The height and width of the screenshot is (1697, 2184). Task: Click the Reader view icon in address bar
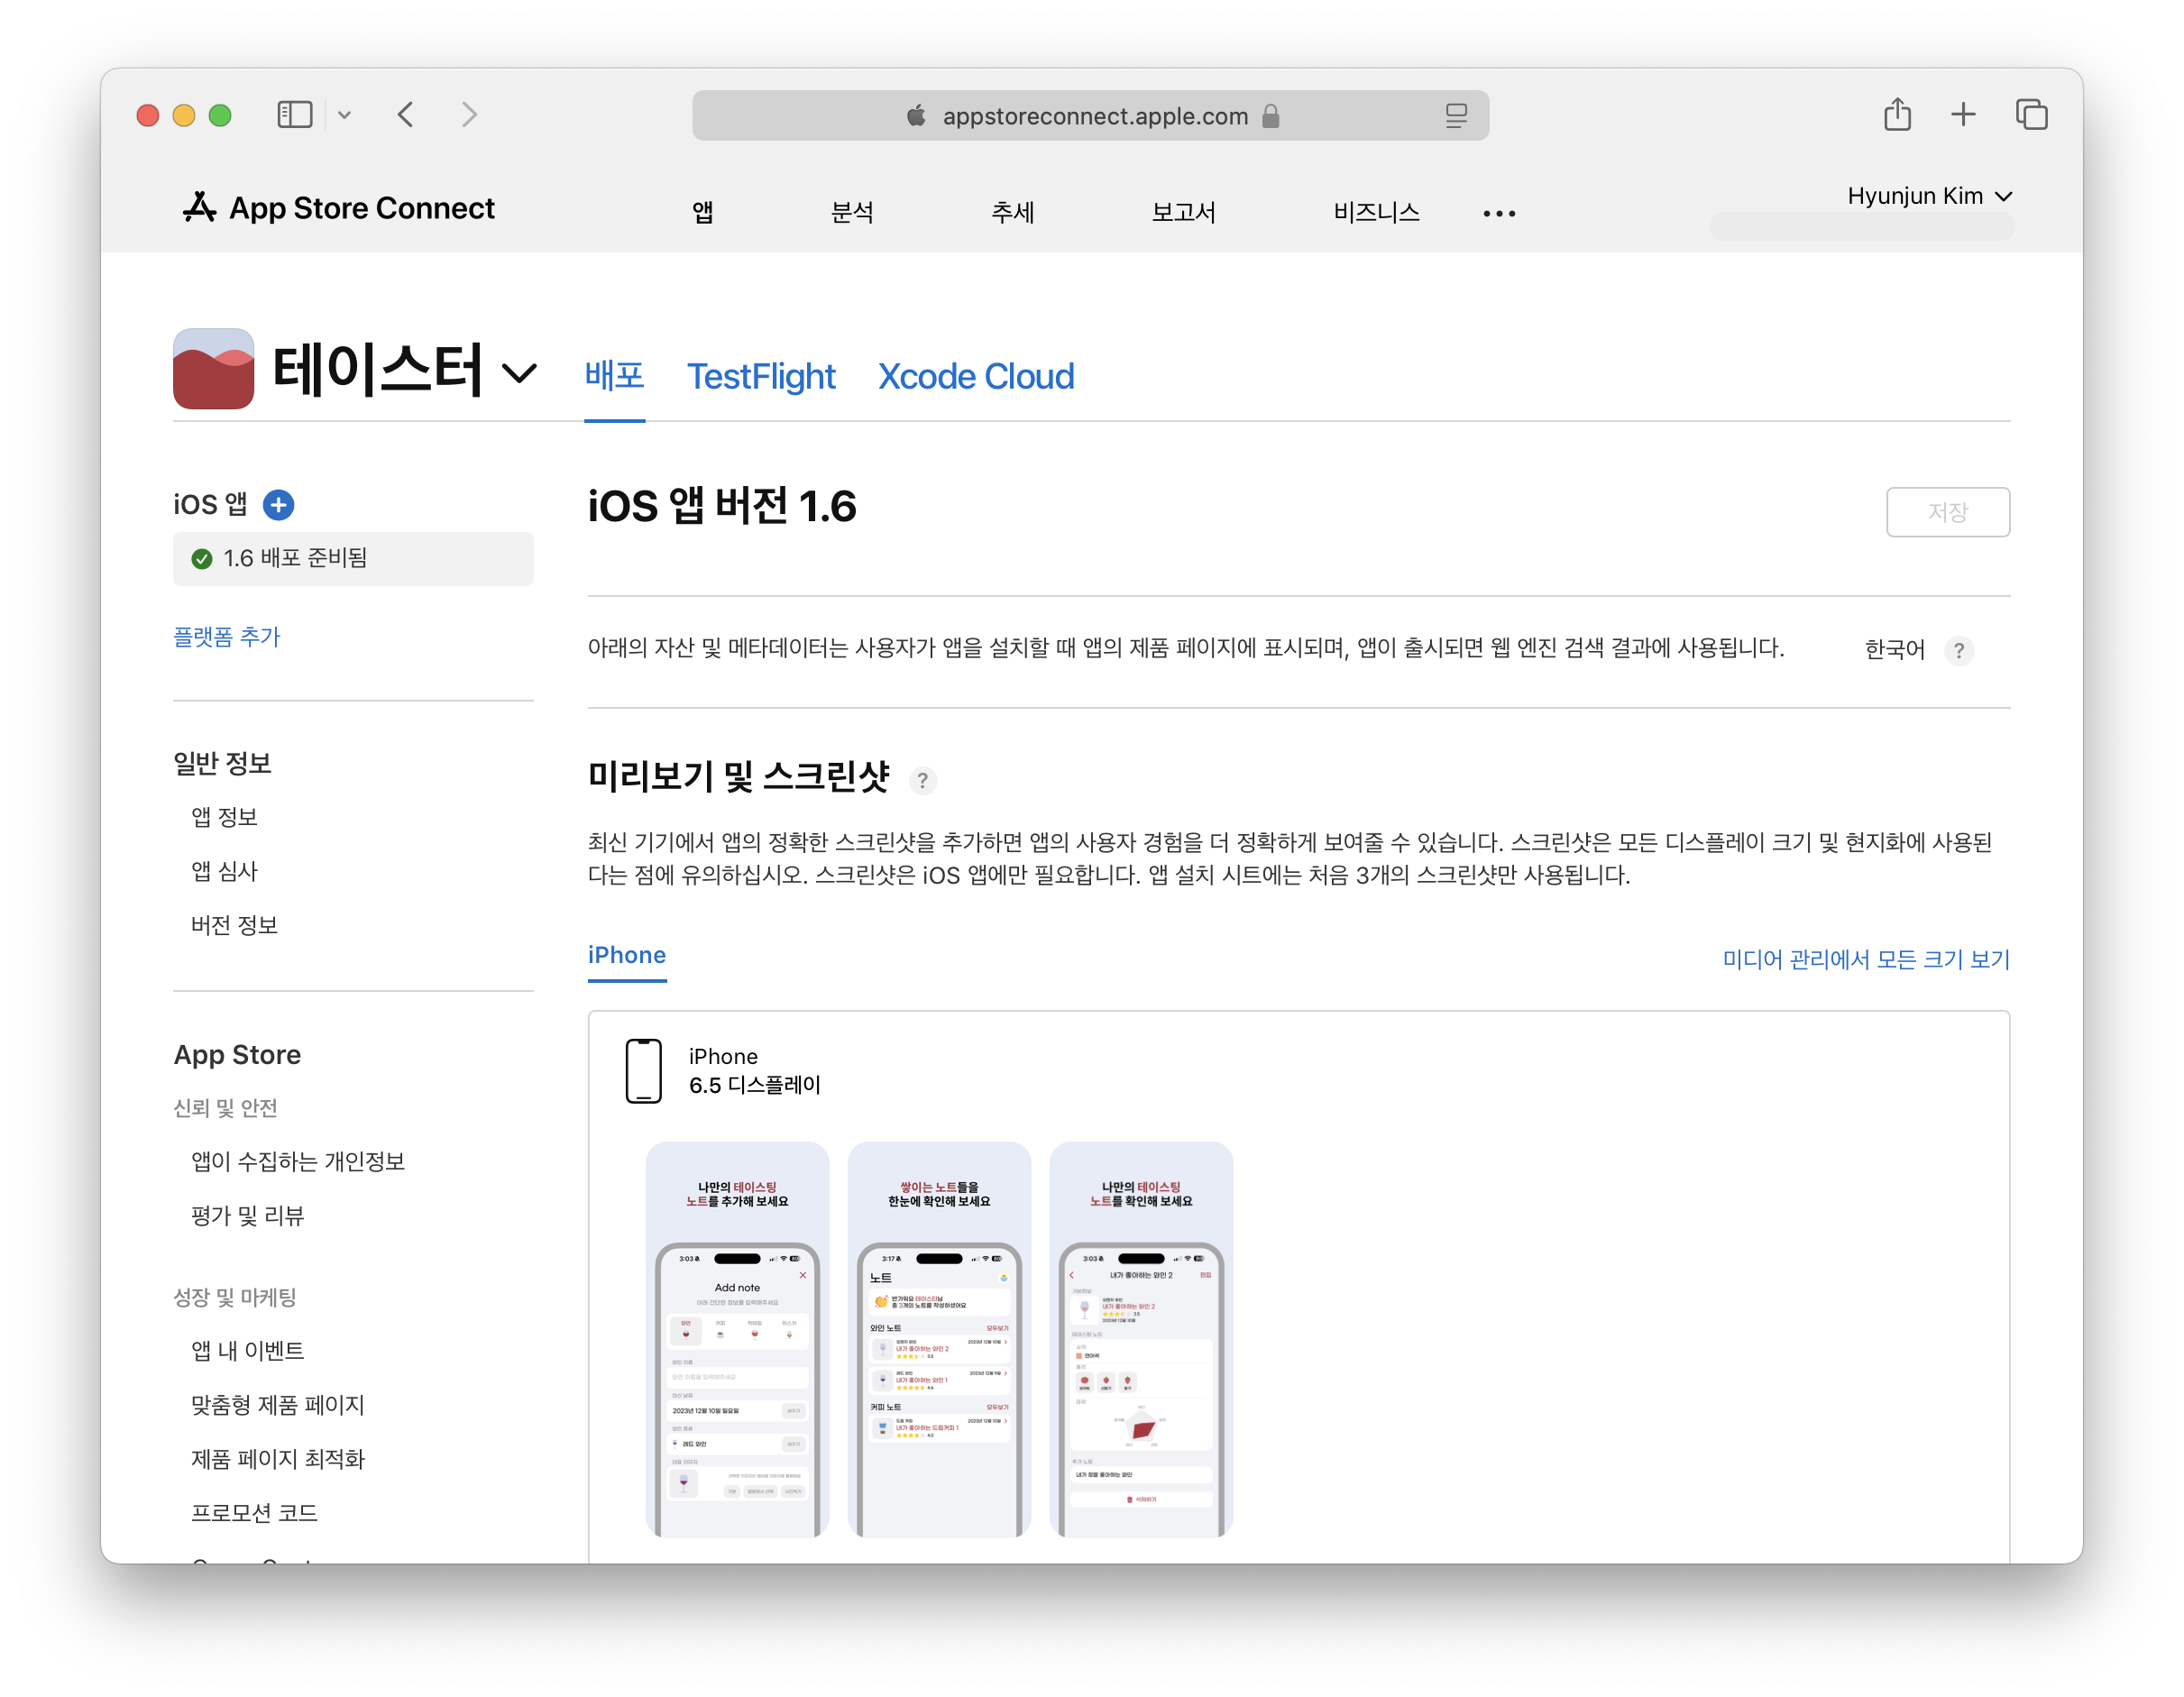pyautogui.click(x=1456, y=116)
